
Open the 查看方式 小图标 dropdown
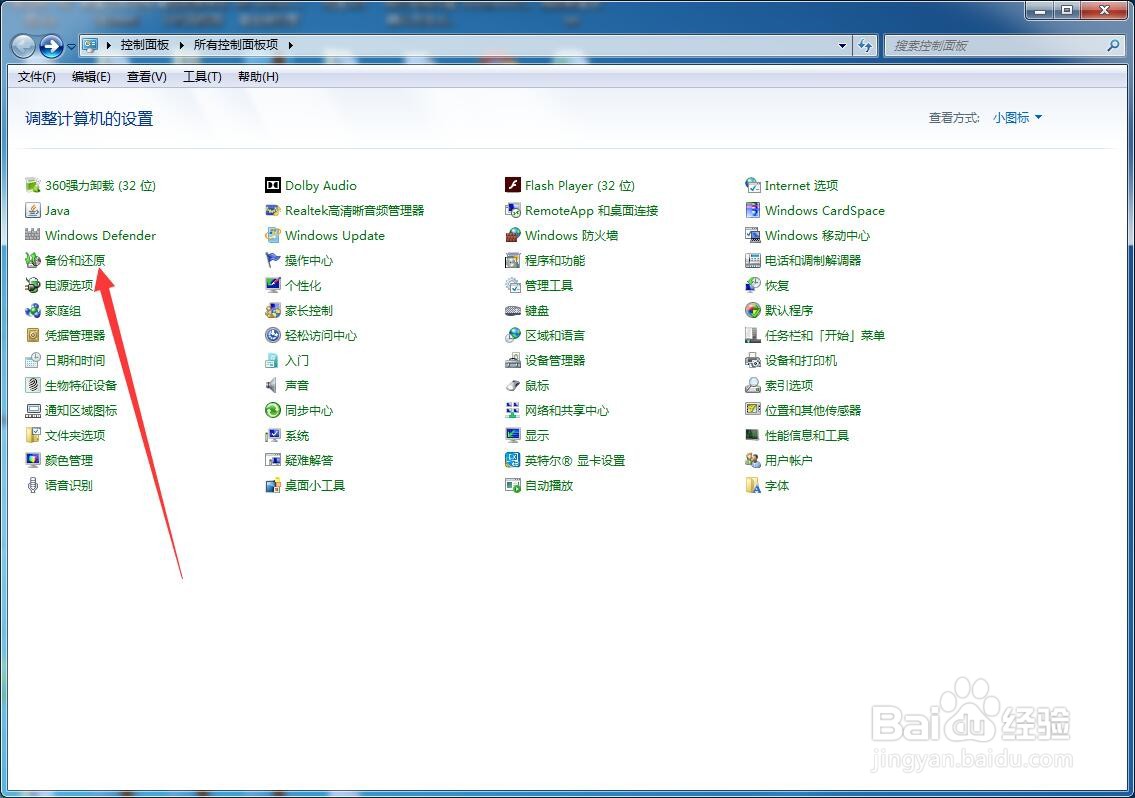pos(1017,117)
